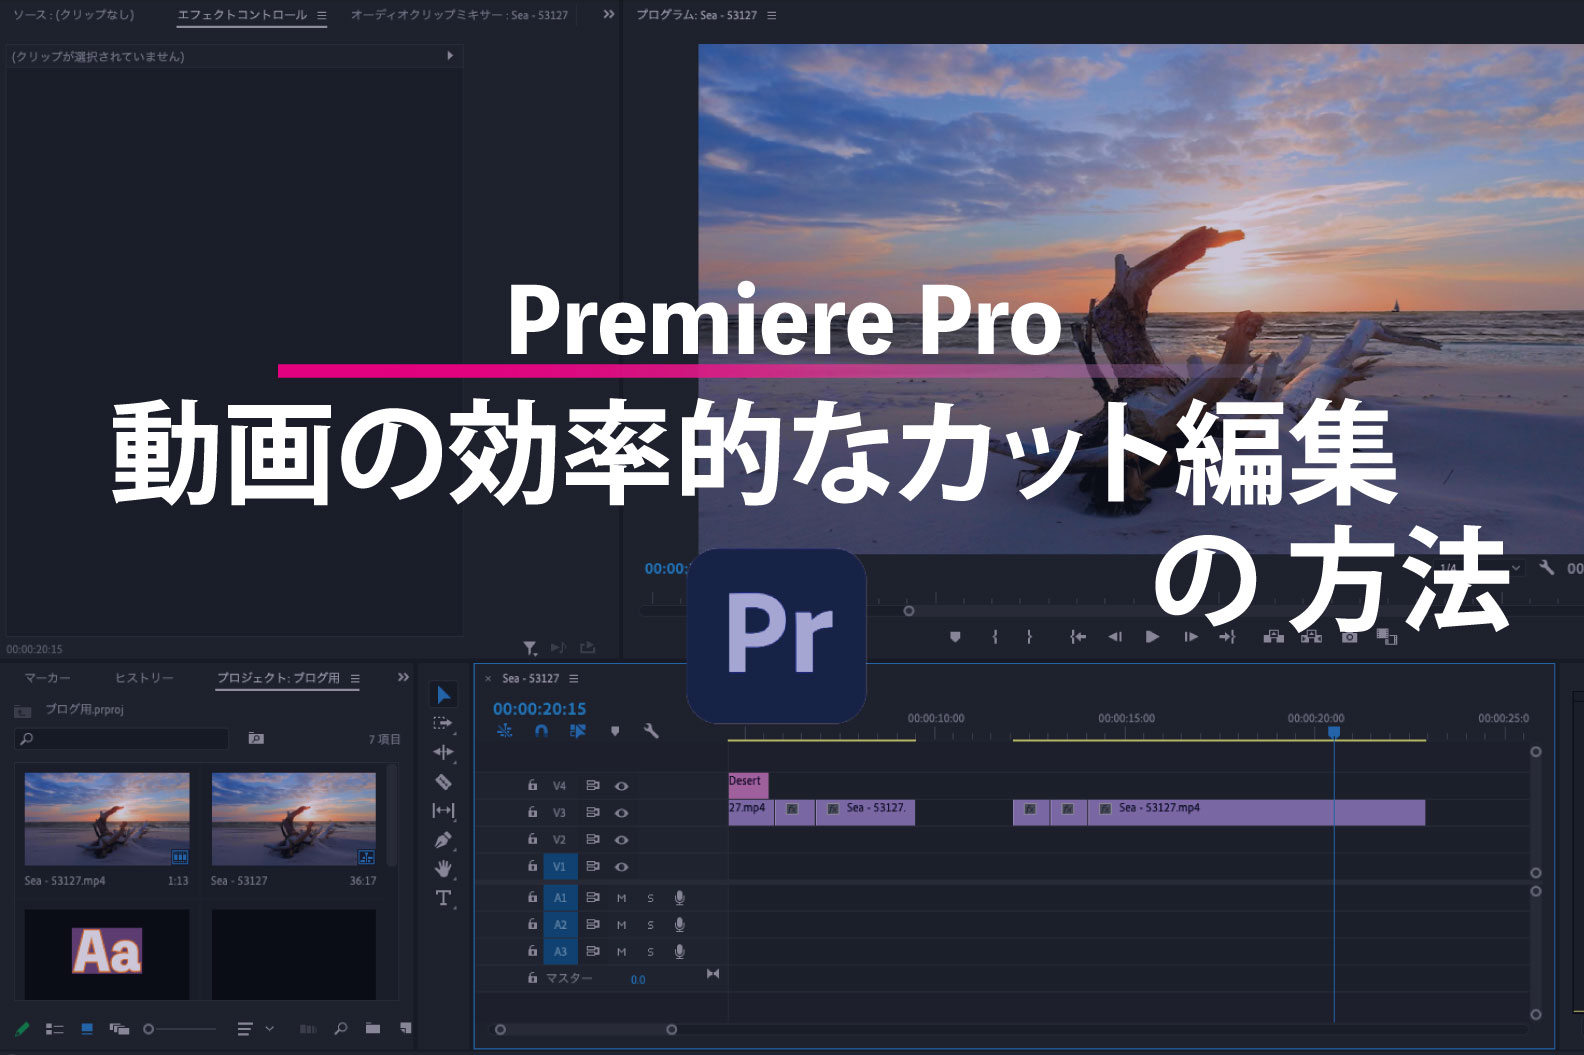Select the Razor tool
The width and height of the screenshot is (1584, 1055).
[x=443, y=781]
